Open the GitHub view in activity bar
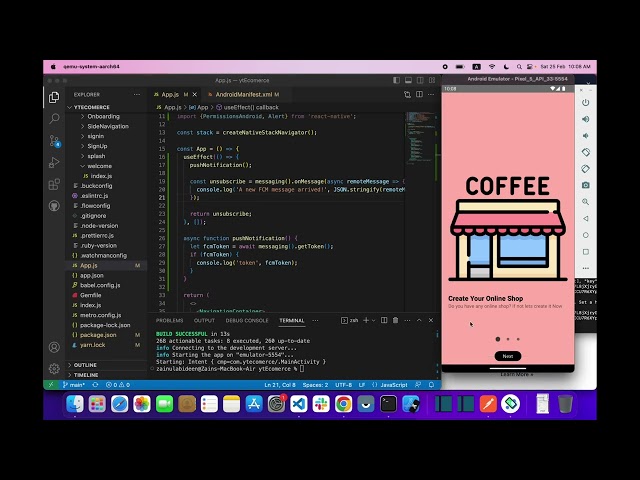This screenshot has height=480, width=640. pos(54,206)
